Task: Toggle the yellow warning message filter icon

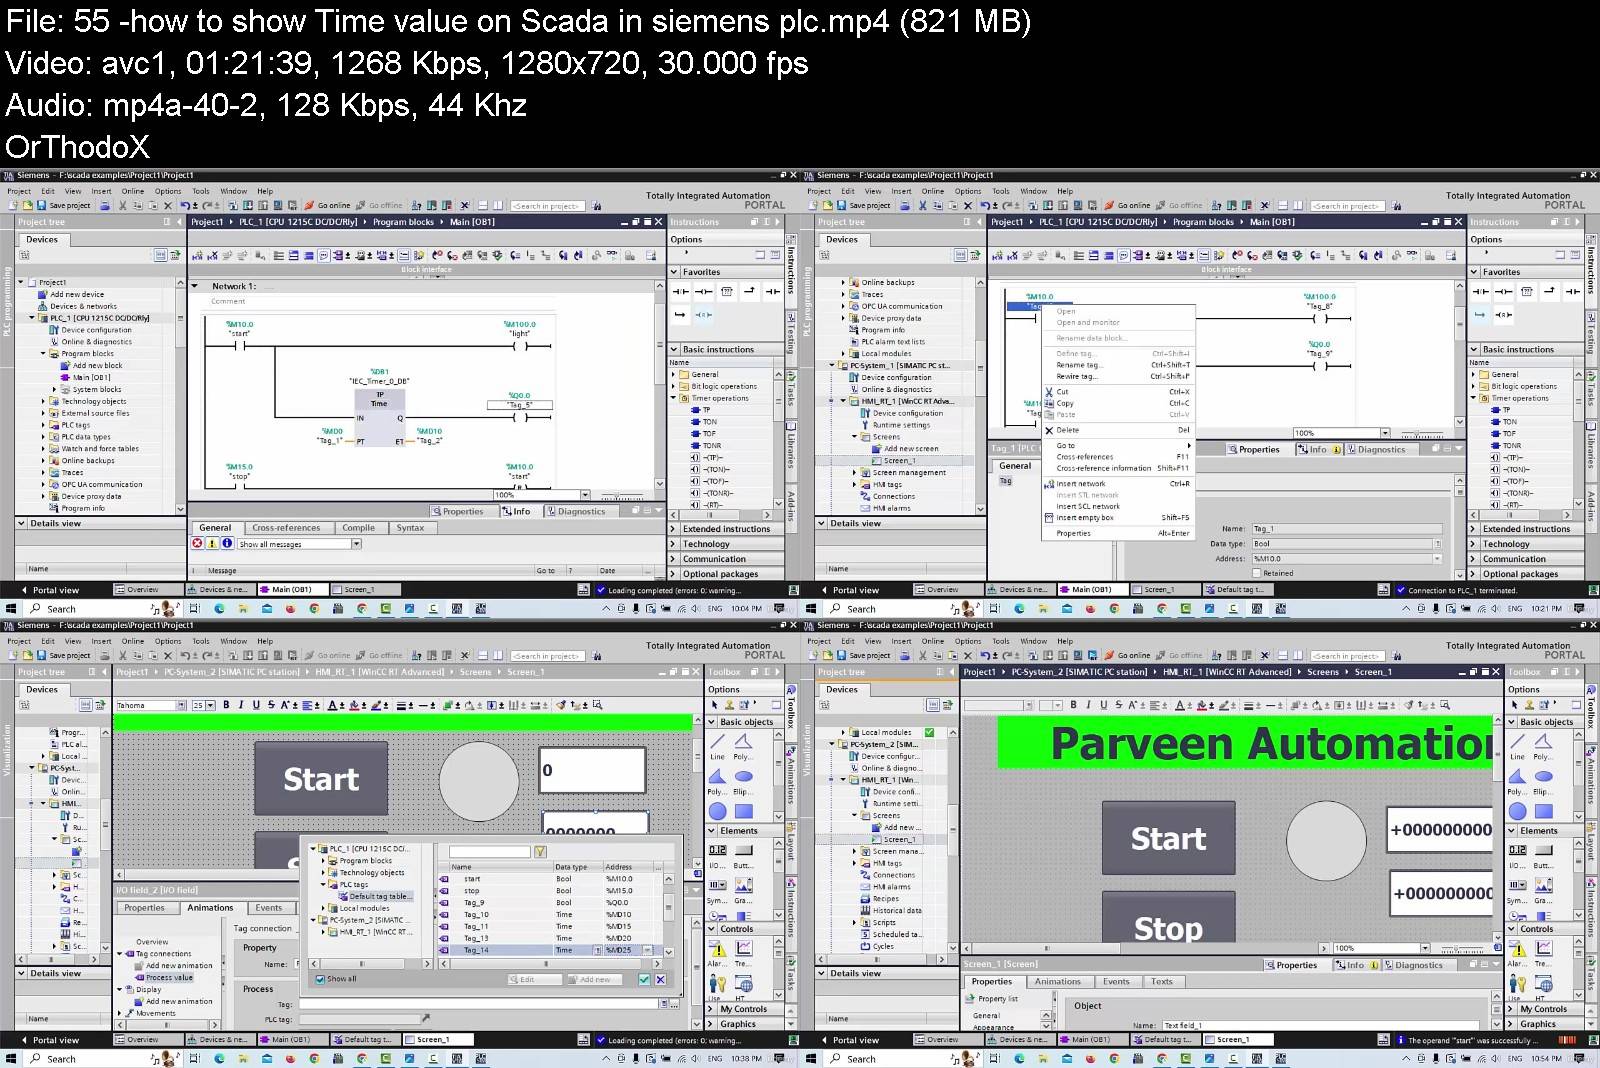Action: click(213, 543)
